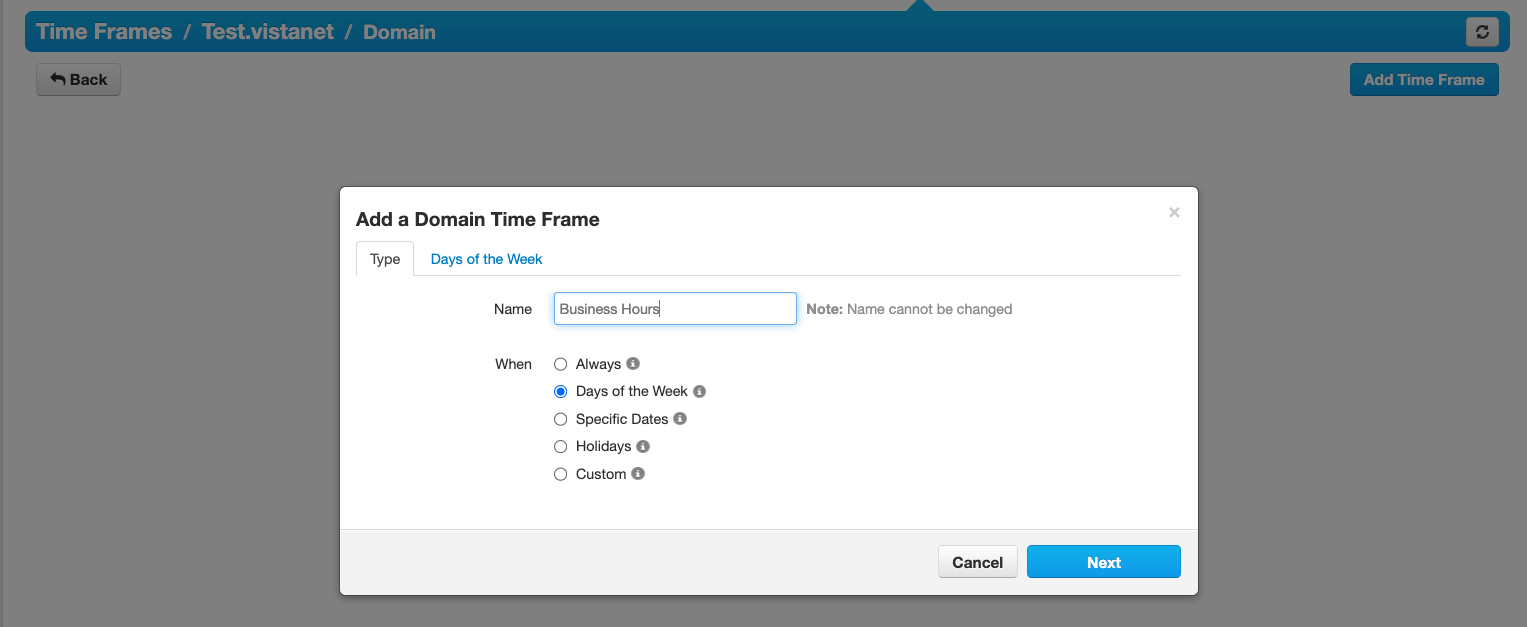Image resolution: width=1527 pixels, height=627 pixels.
Task: Choose the Custom radio option
Action: click(561, 474)
